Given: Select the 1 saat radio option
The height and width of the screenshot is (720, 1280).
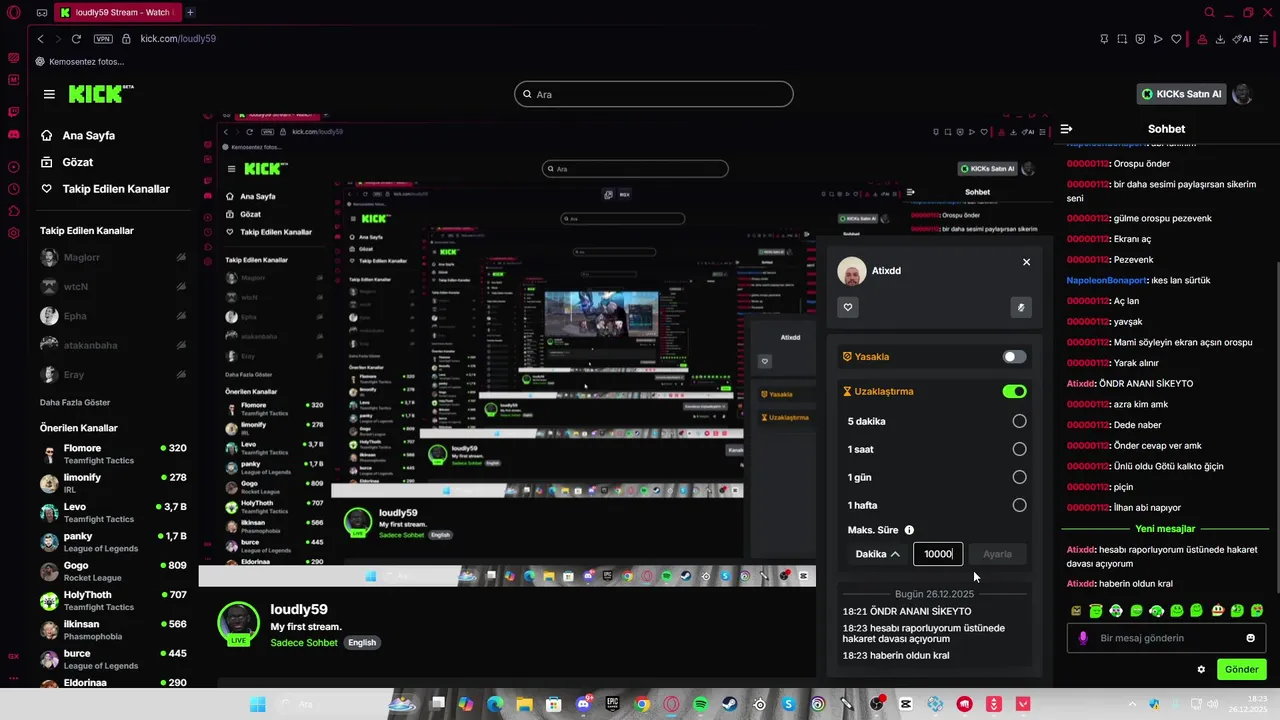Looking at the screenshot, I should pyautogui.click(x=1019, y=449).
